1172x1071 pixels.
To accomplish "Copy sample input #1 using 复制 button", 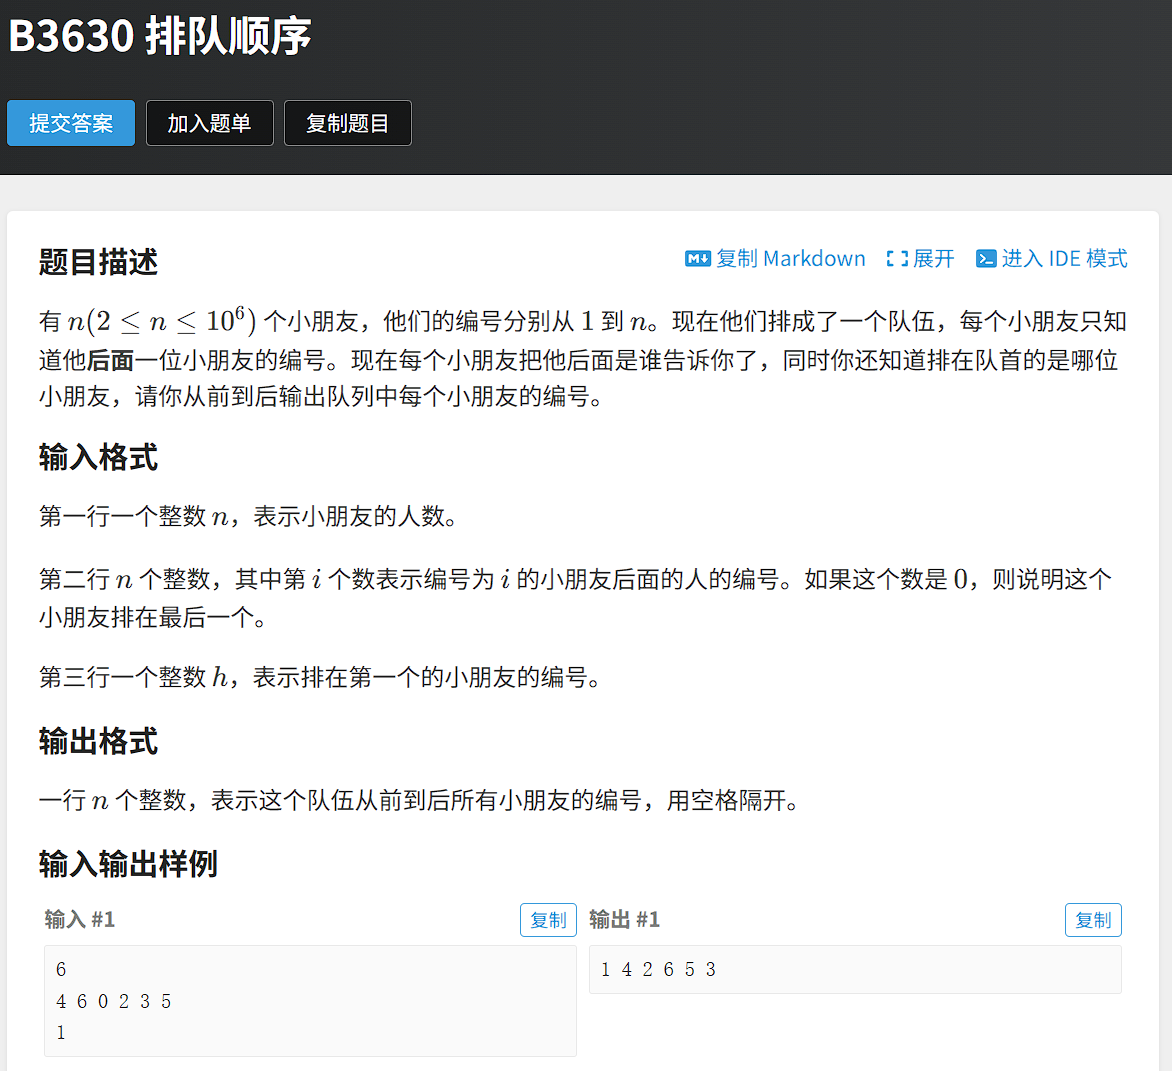I will [x=549, y=920].
